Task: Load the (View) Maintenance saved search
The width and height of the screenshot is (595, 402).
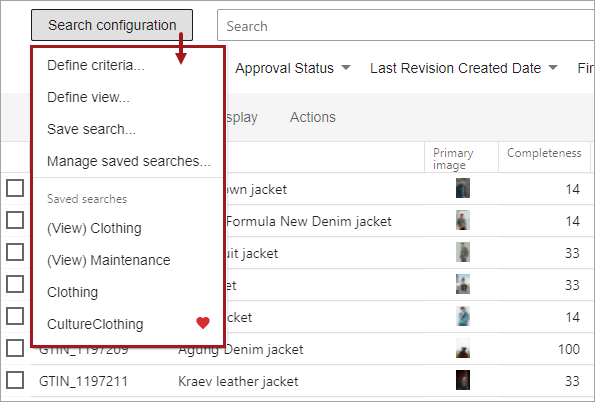Action: point(109,260)
